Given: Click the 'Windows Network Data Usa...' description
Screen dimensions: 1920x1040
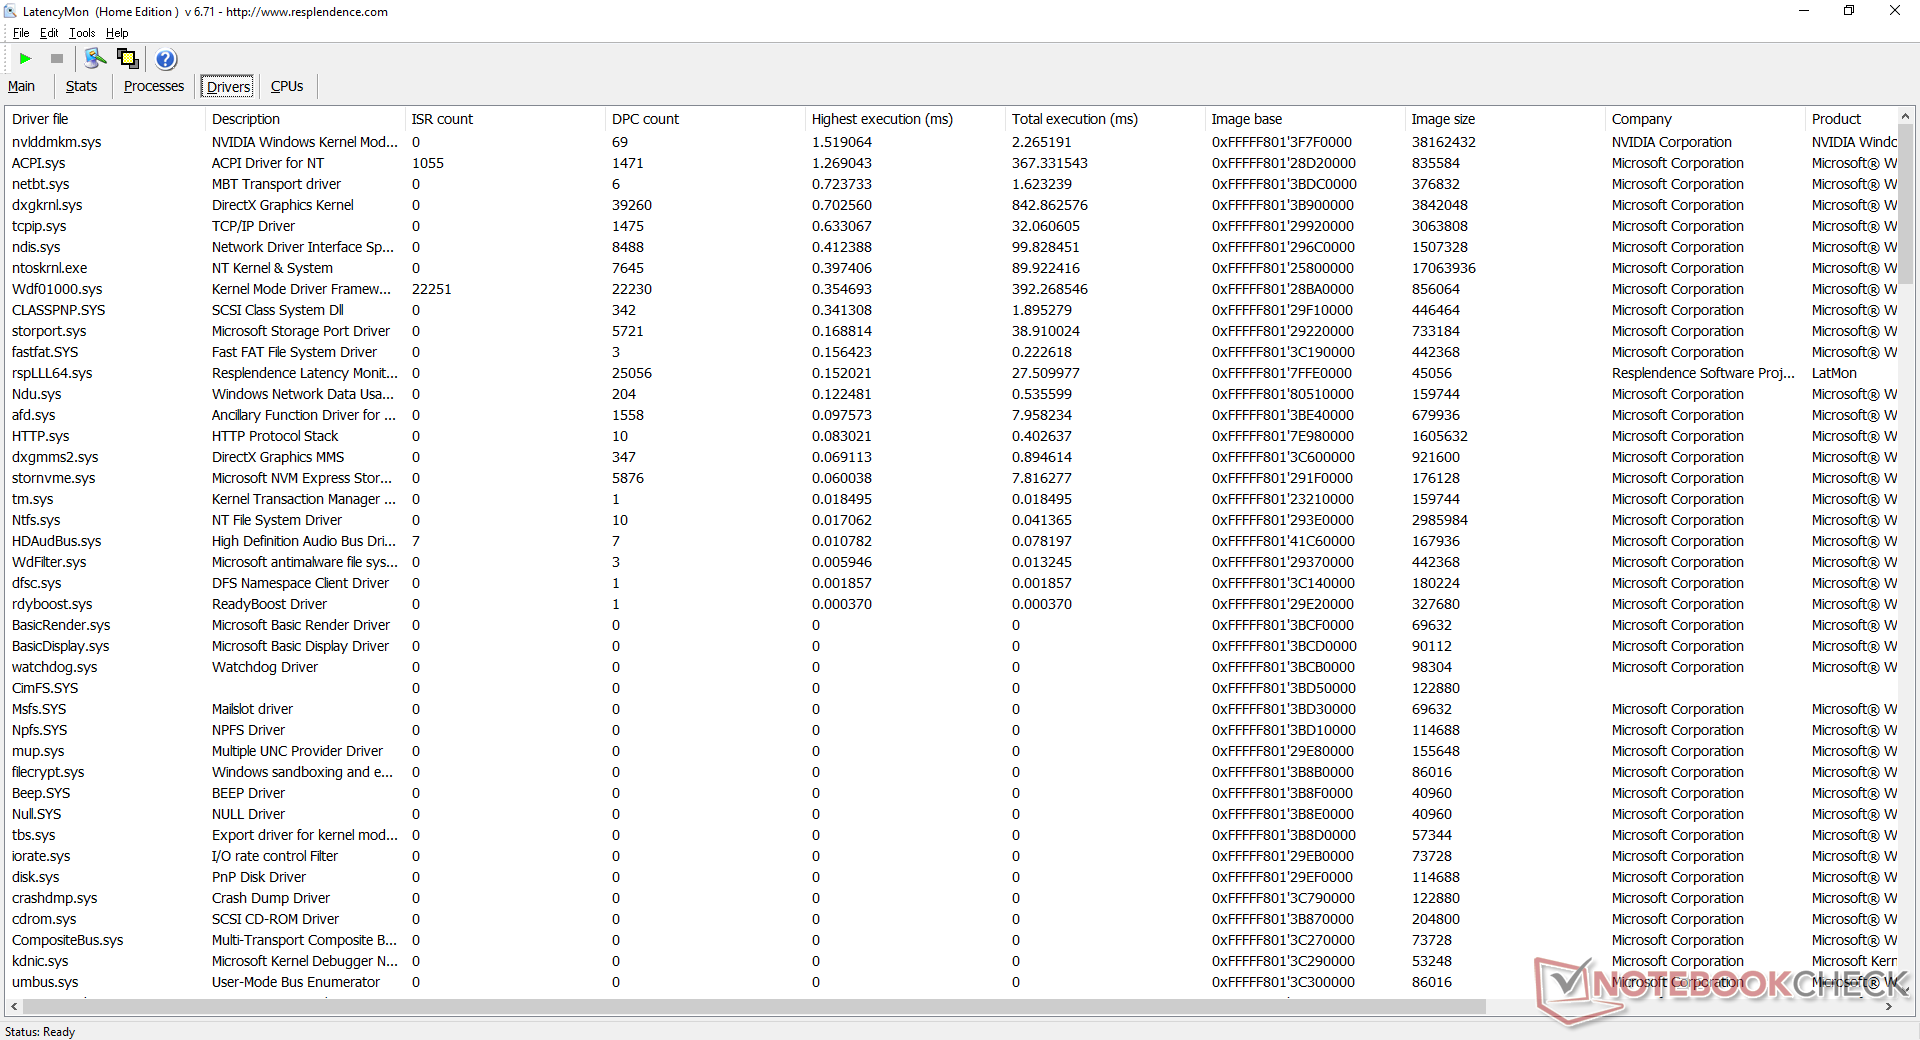Looking at the screenshot, I should coord(303,394).
